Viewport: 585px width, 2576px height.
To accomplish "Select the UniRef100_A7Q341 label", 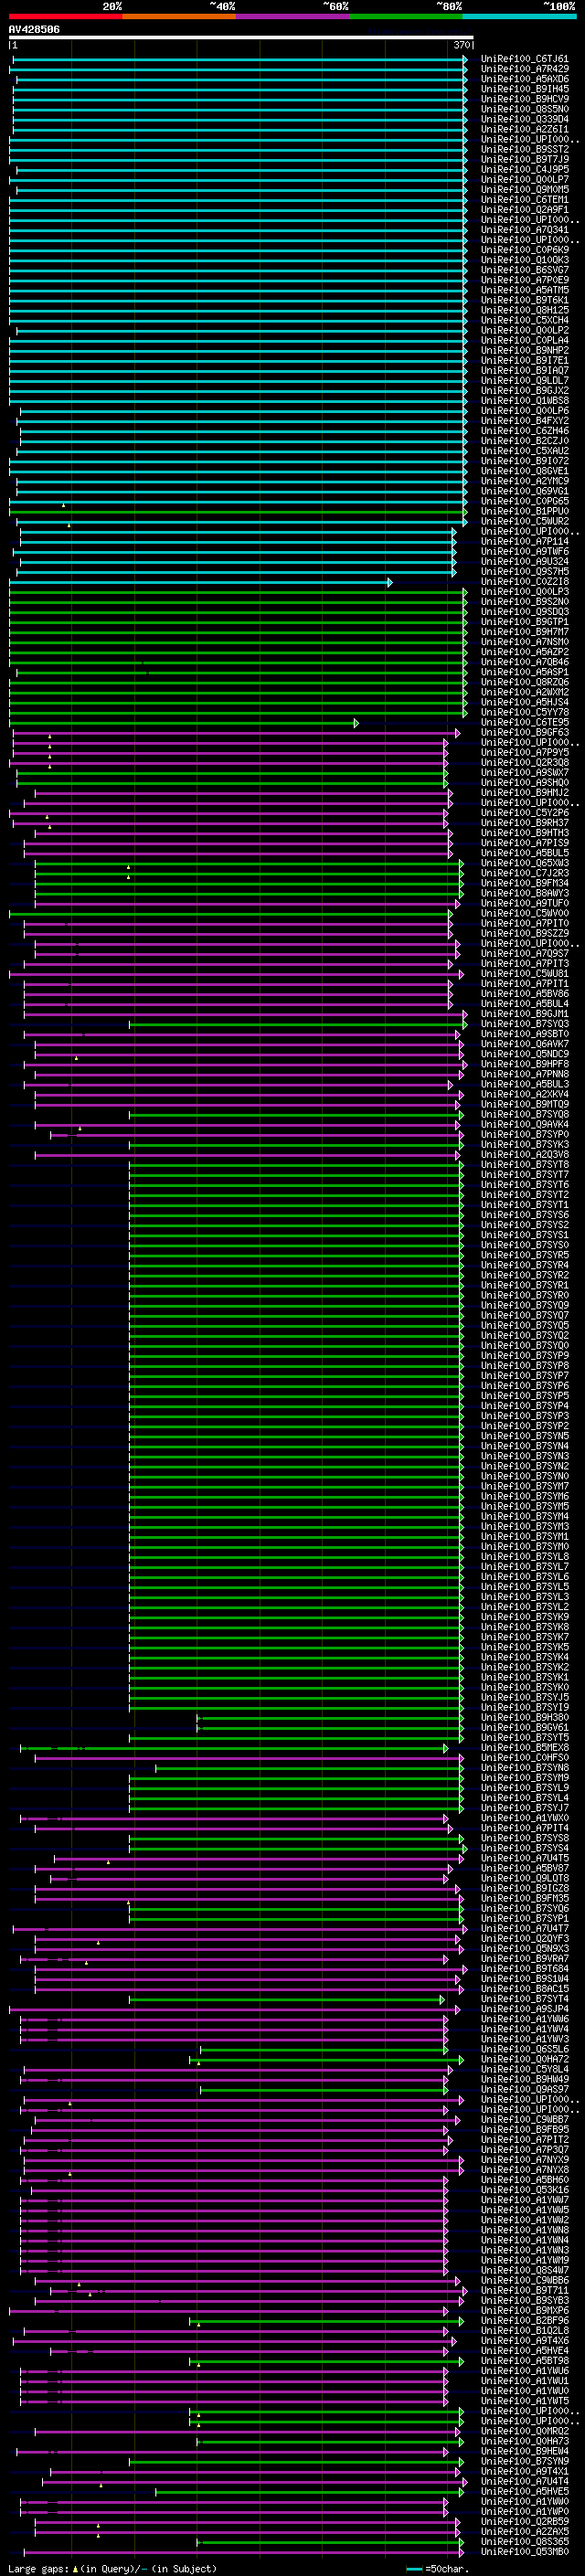I will [x=525, y=230].
